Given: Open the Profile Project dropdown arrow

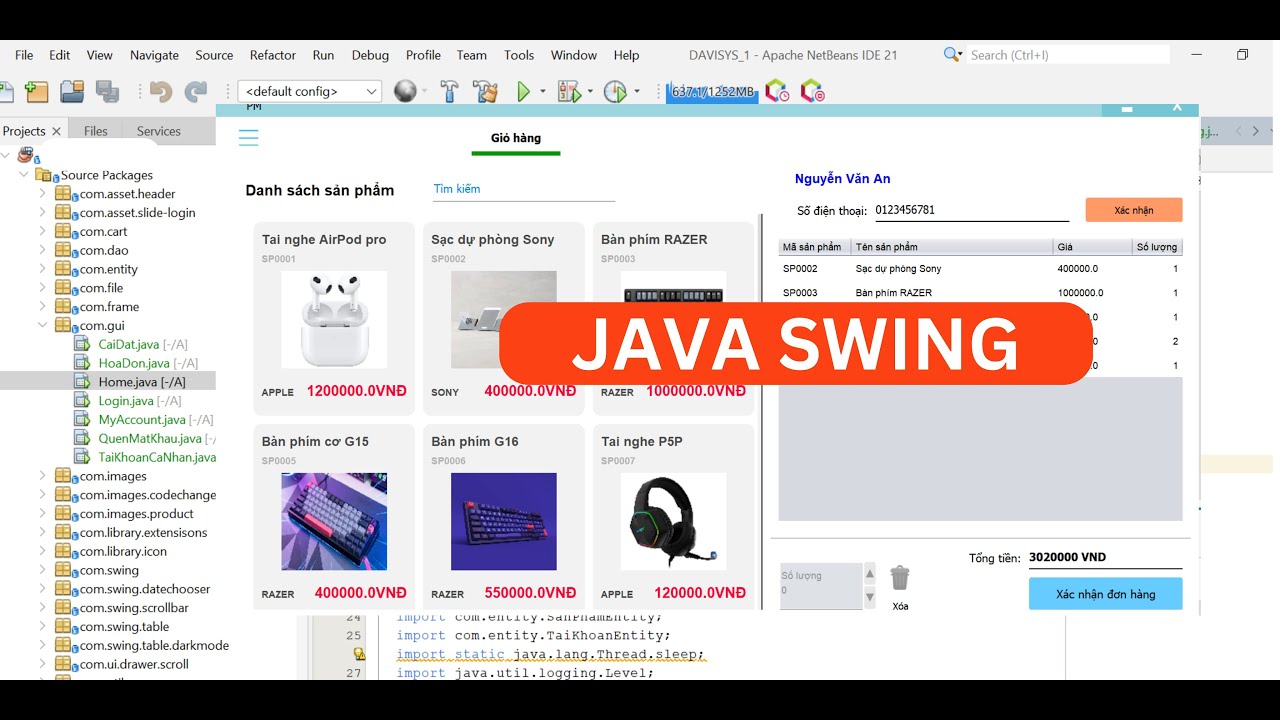Looking at the screenshot, I should (636, 91).
